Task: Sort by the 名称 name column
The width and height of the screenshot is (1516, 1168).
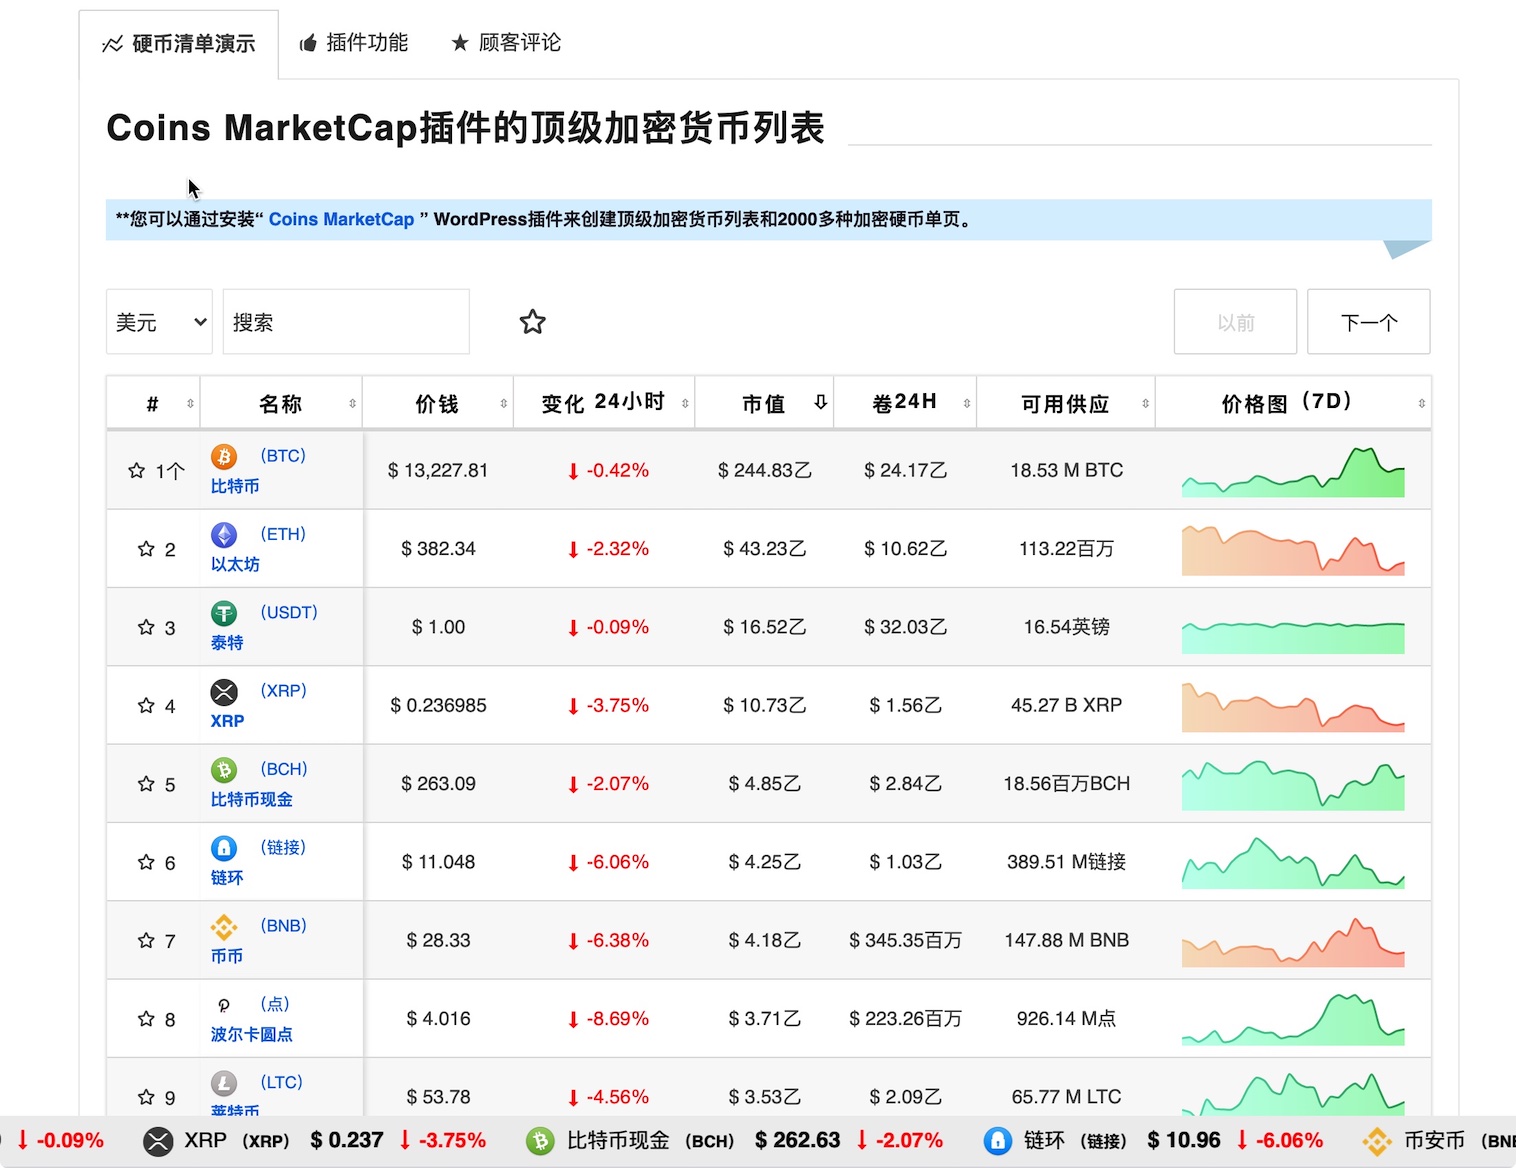Action: click(x=281, y=403)
